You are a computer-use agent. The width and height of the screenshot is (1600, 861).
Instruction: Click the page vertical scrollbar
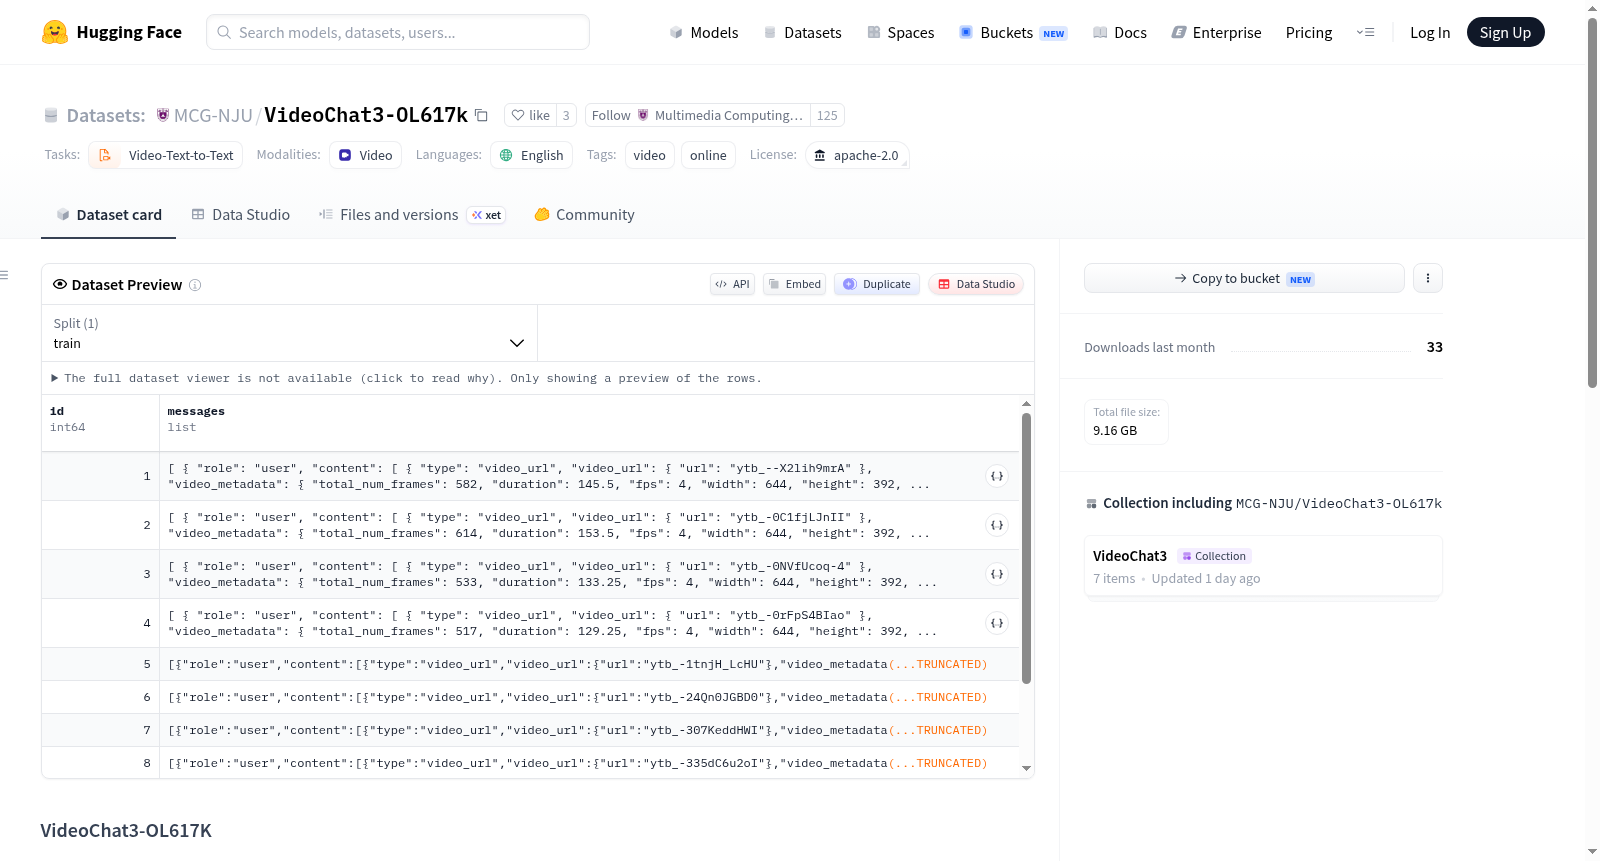(x=1593, y=203)
